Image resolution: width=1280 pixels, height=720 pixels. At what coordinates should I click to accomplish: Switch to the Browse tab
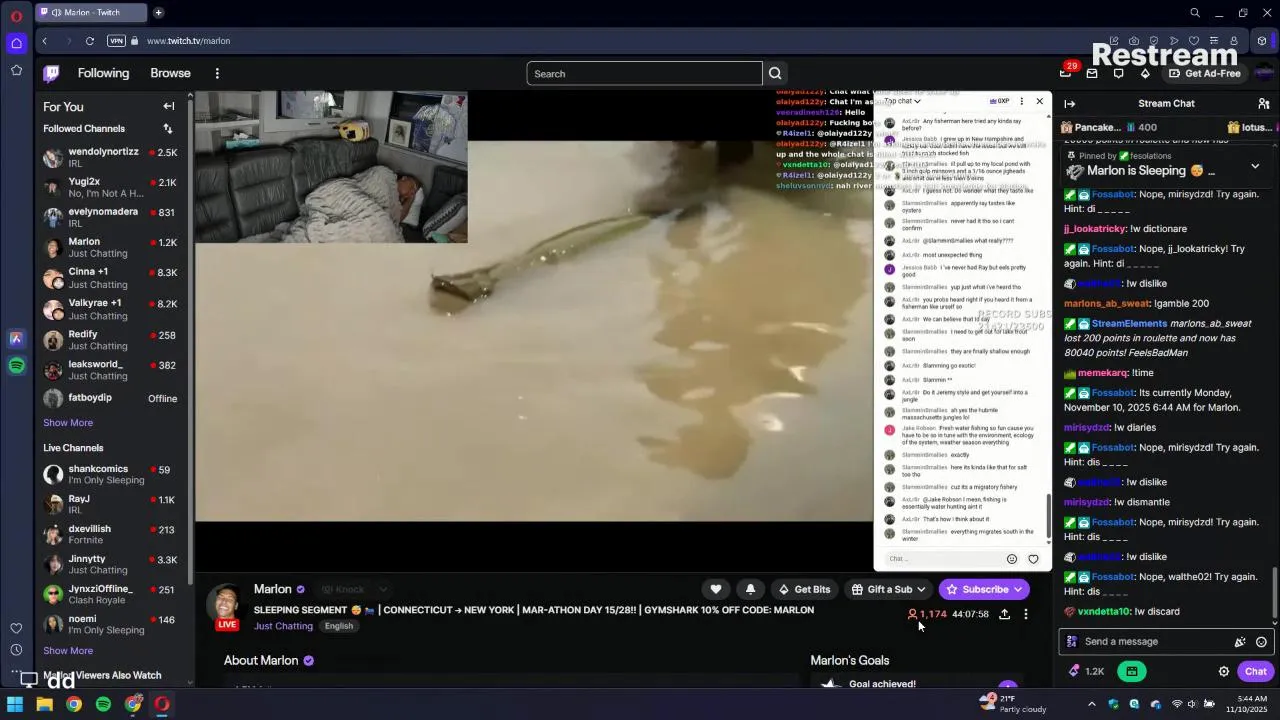click(x=170, y=73)
